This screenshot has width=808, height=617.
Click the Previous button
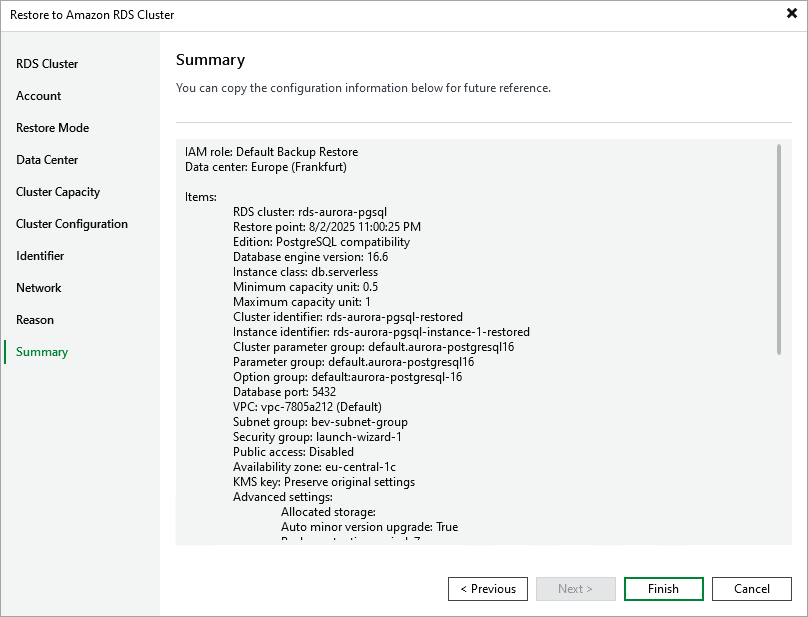488,589
